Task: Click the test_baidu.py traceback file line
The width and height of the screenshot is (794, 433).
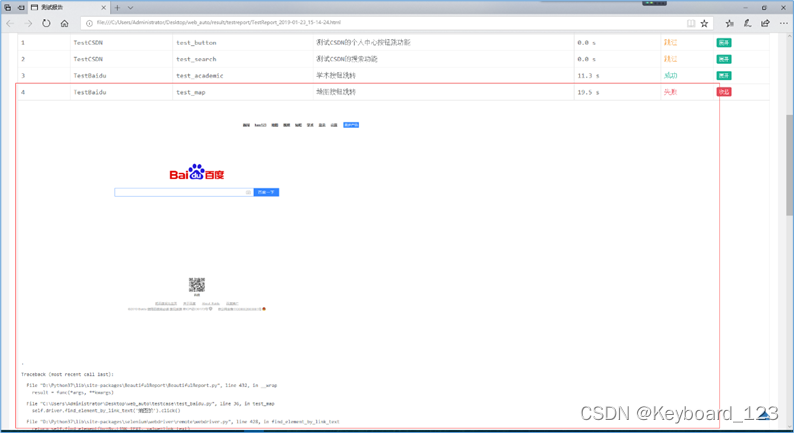Action: (x=150, y=404)
